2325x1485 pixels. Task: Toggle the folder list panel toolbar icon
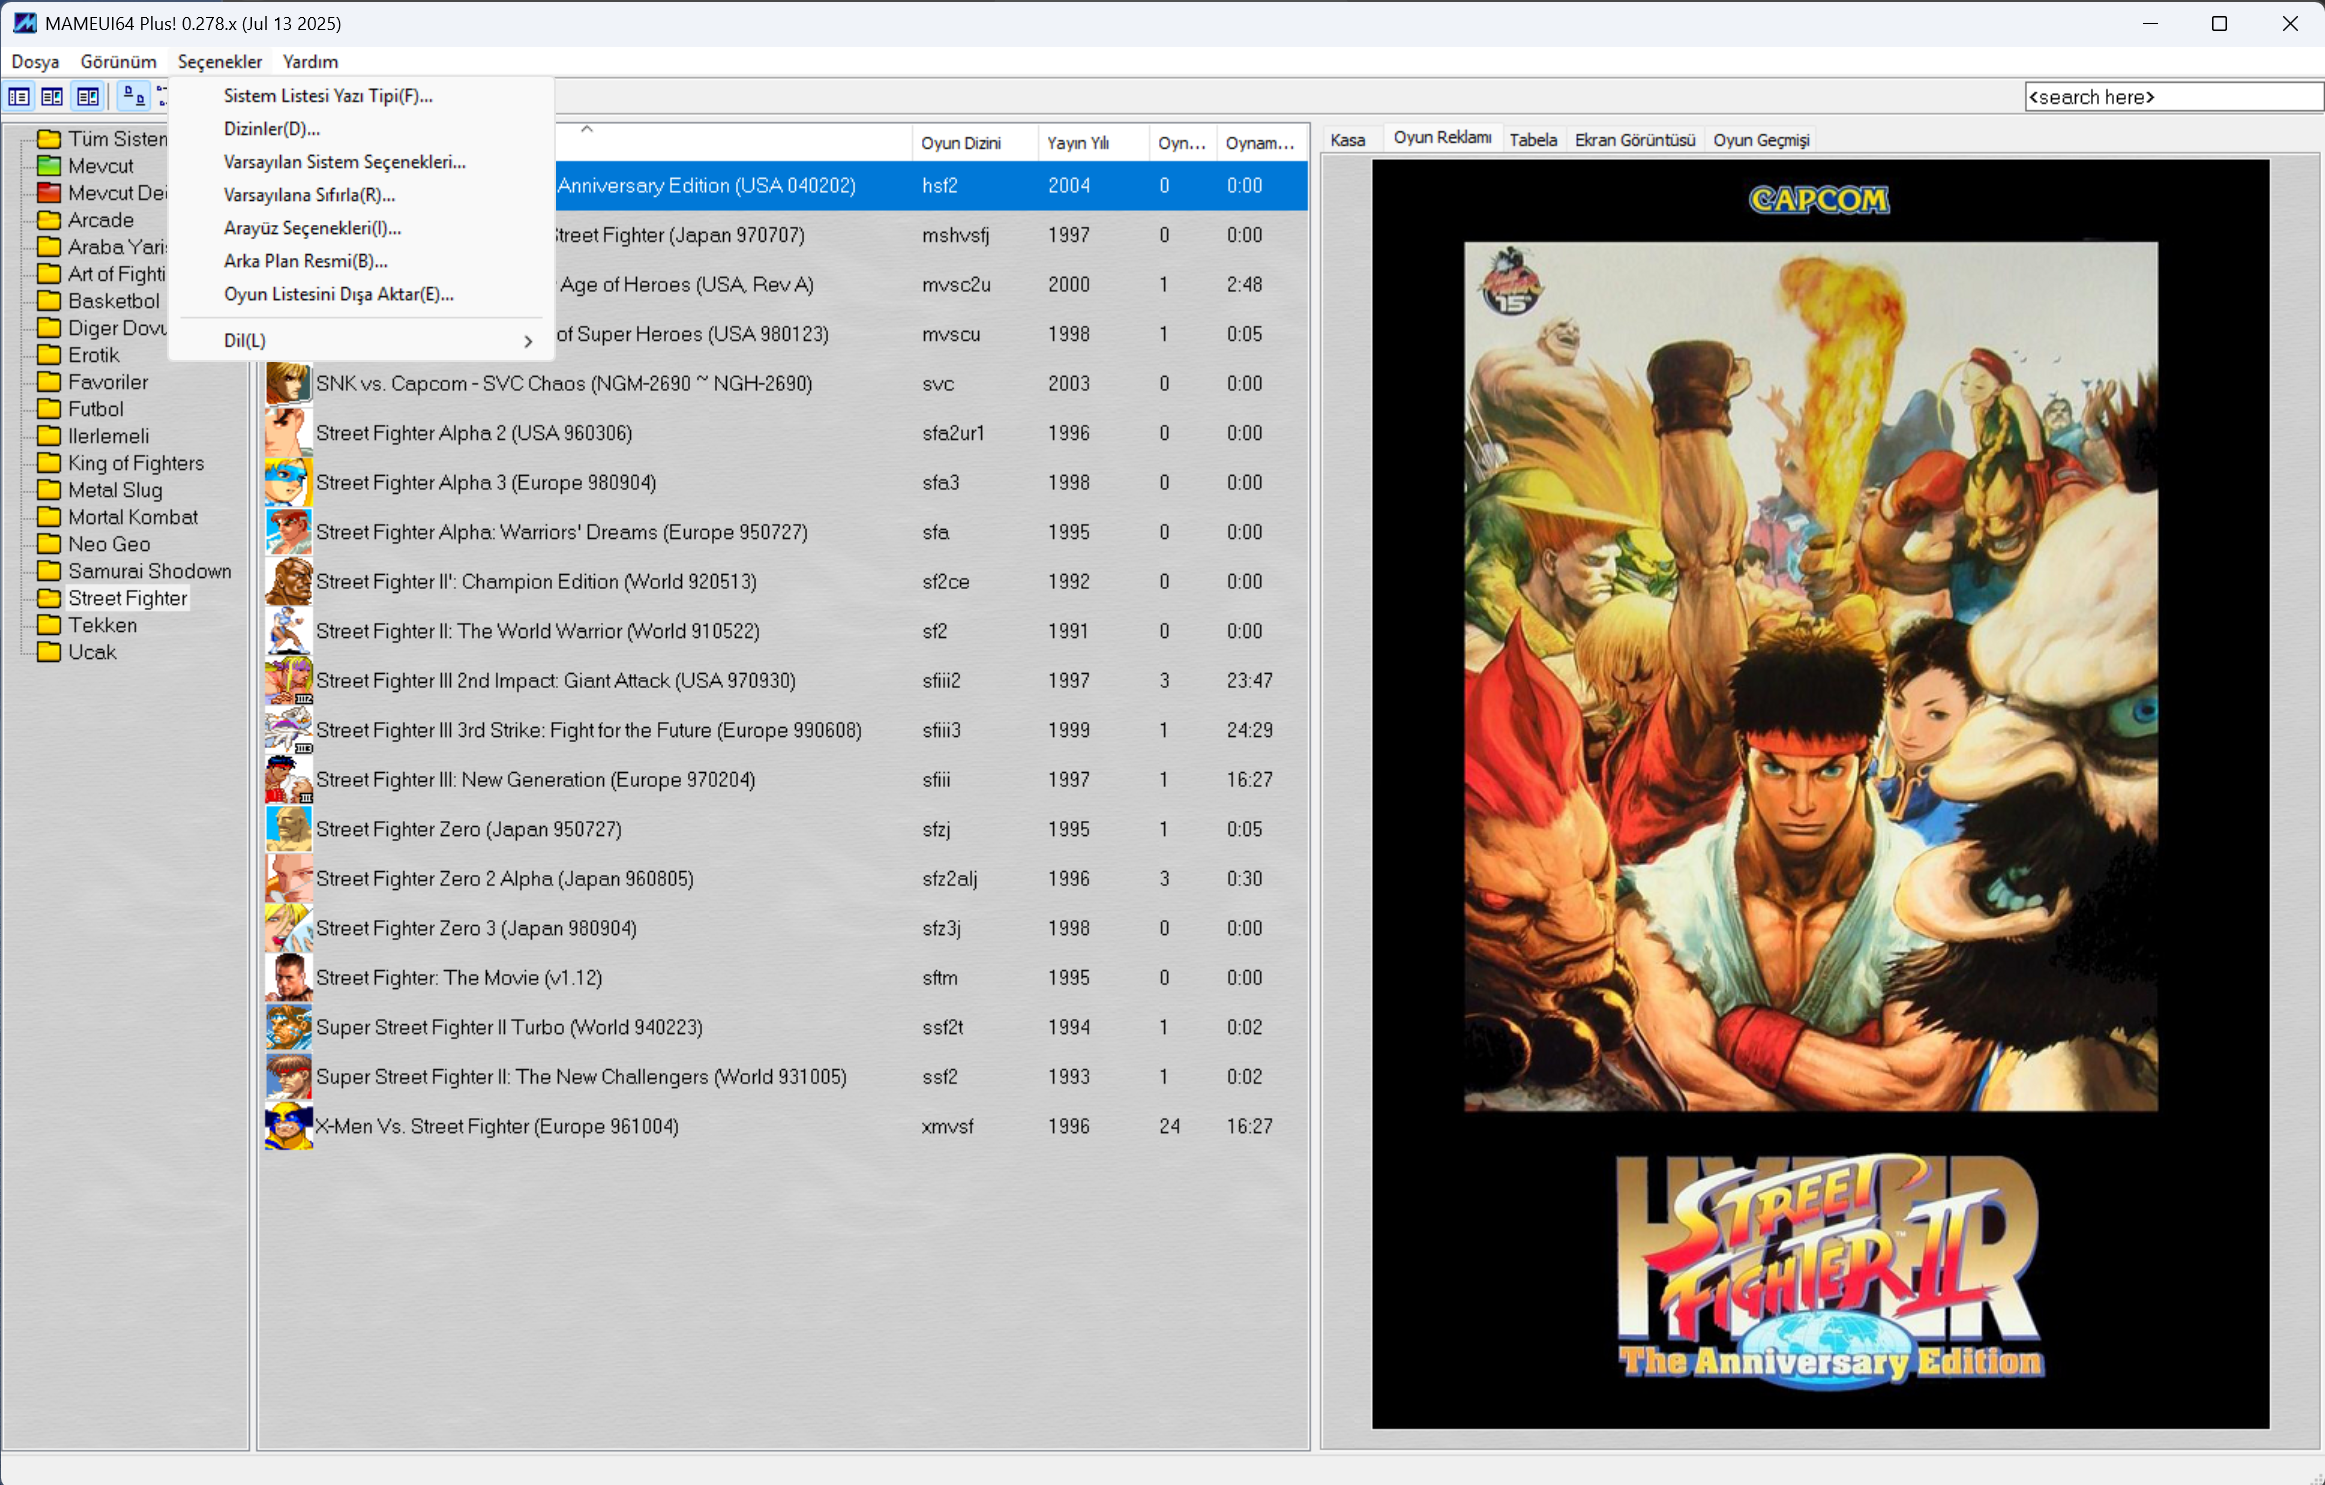coord(19,96)
